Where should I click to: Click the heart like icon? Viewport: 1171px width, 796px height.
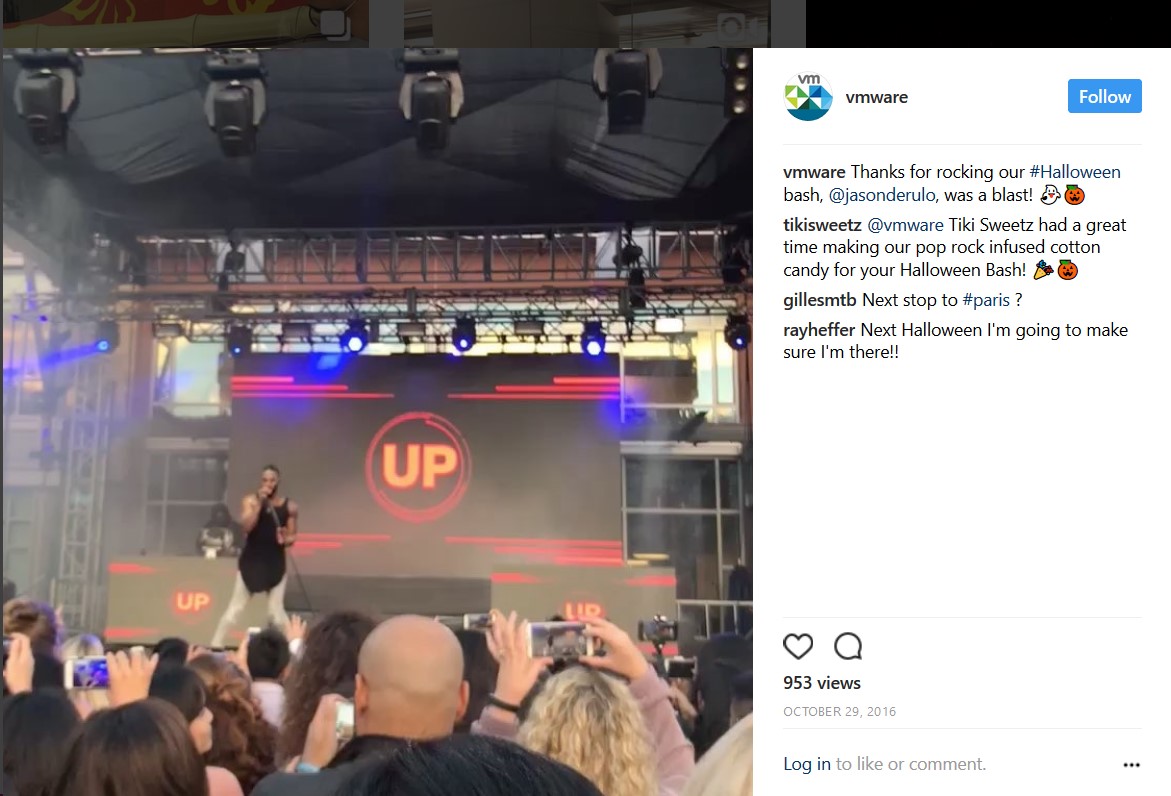pos(798,646)
